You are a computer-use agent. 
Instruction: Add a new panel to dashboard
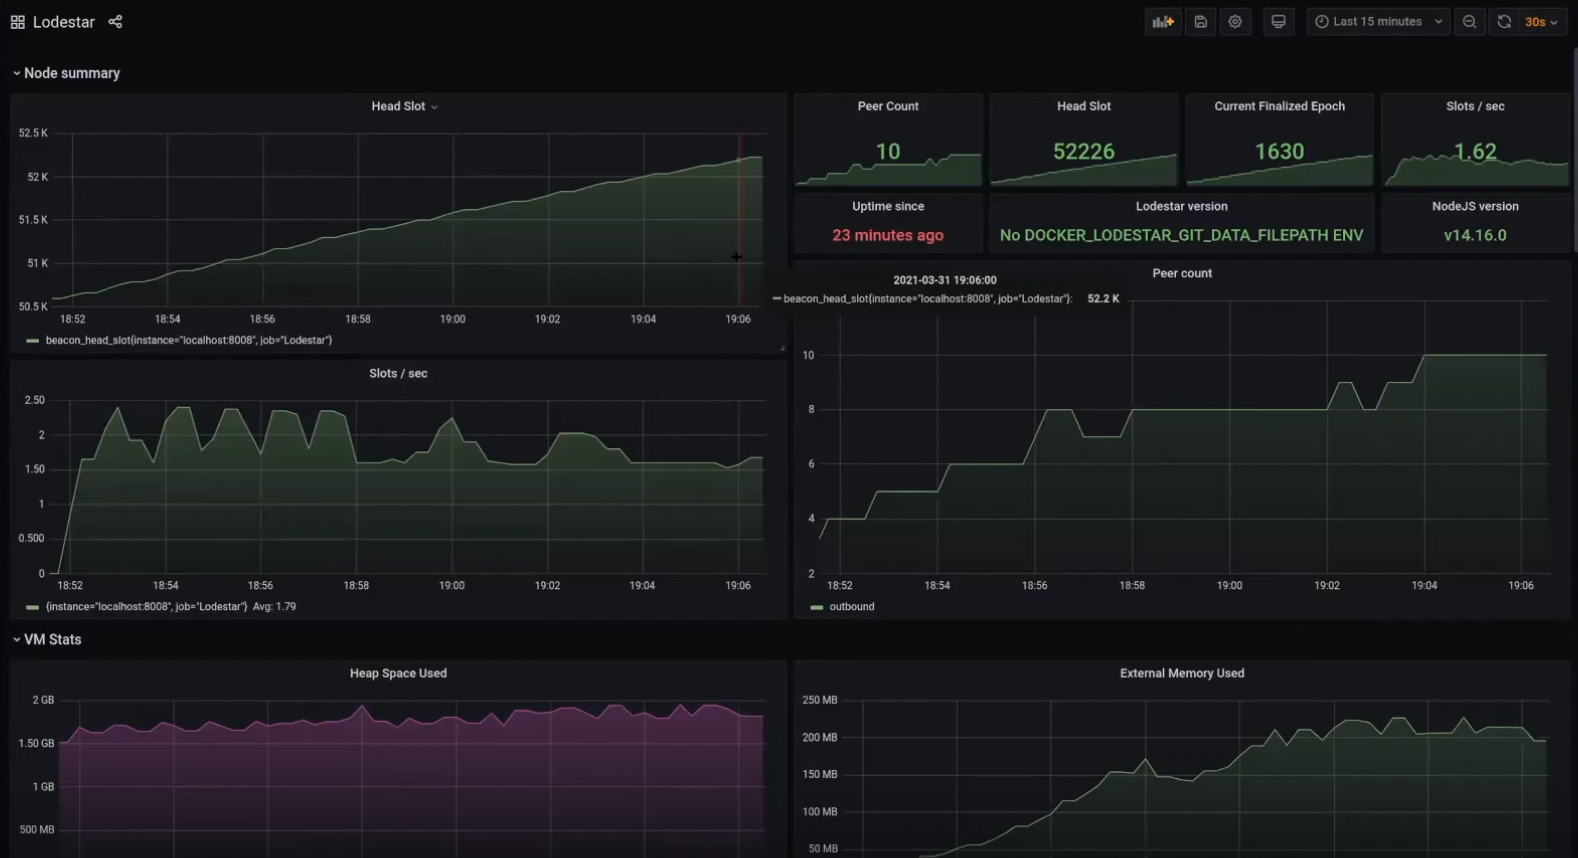(1163, 22)
